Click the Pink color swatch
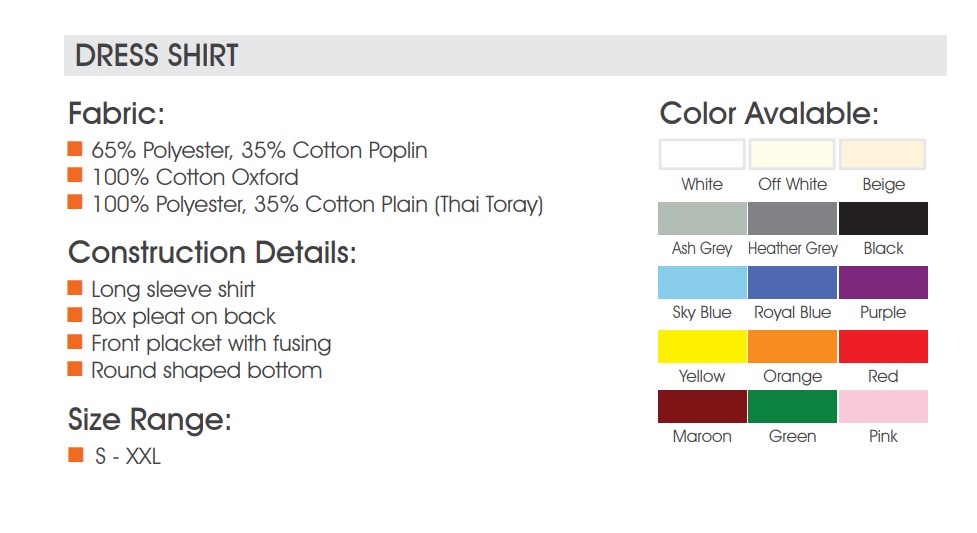Screen dimensions: 977x533 [x=883, y=406]
